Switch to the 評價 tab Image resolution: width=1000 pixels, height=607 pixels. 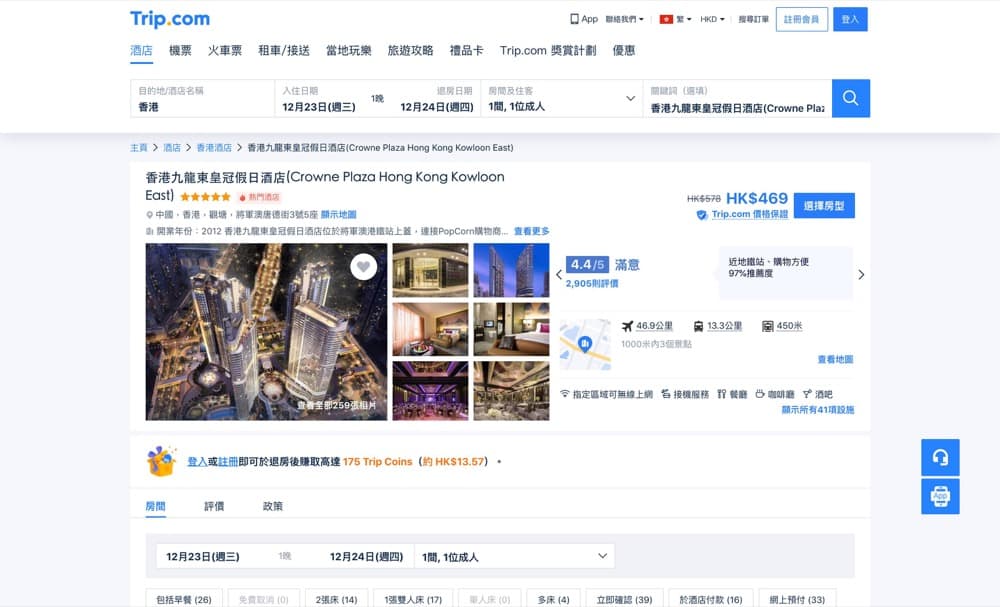pos(214,506)
